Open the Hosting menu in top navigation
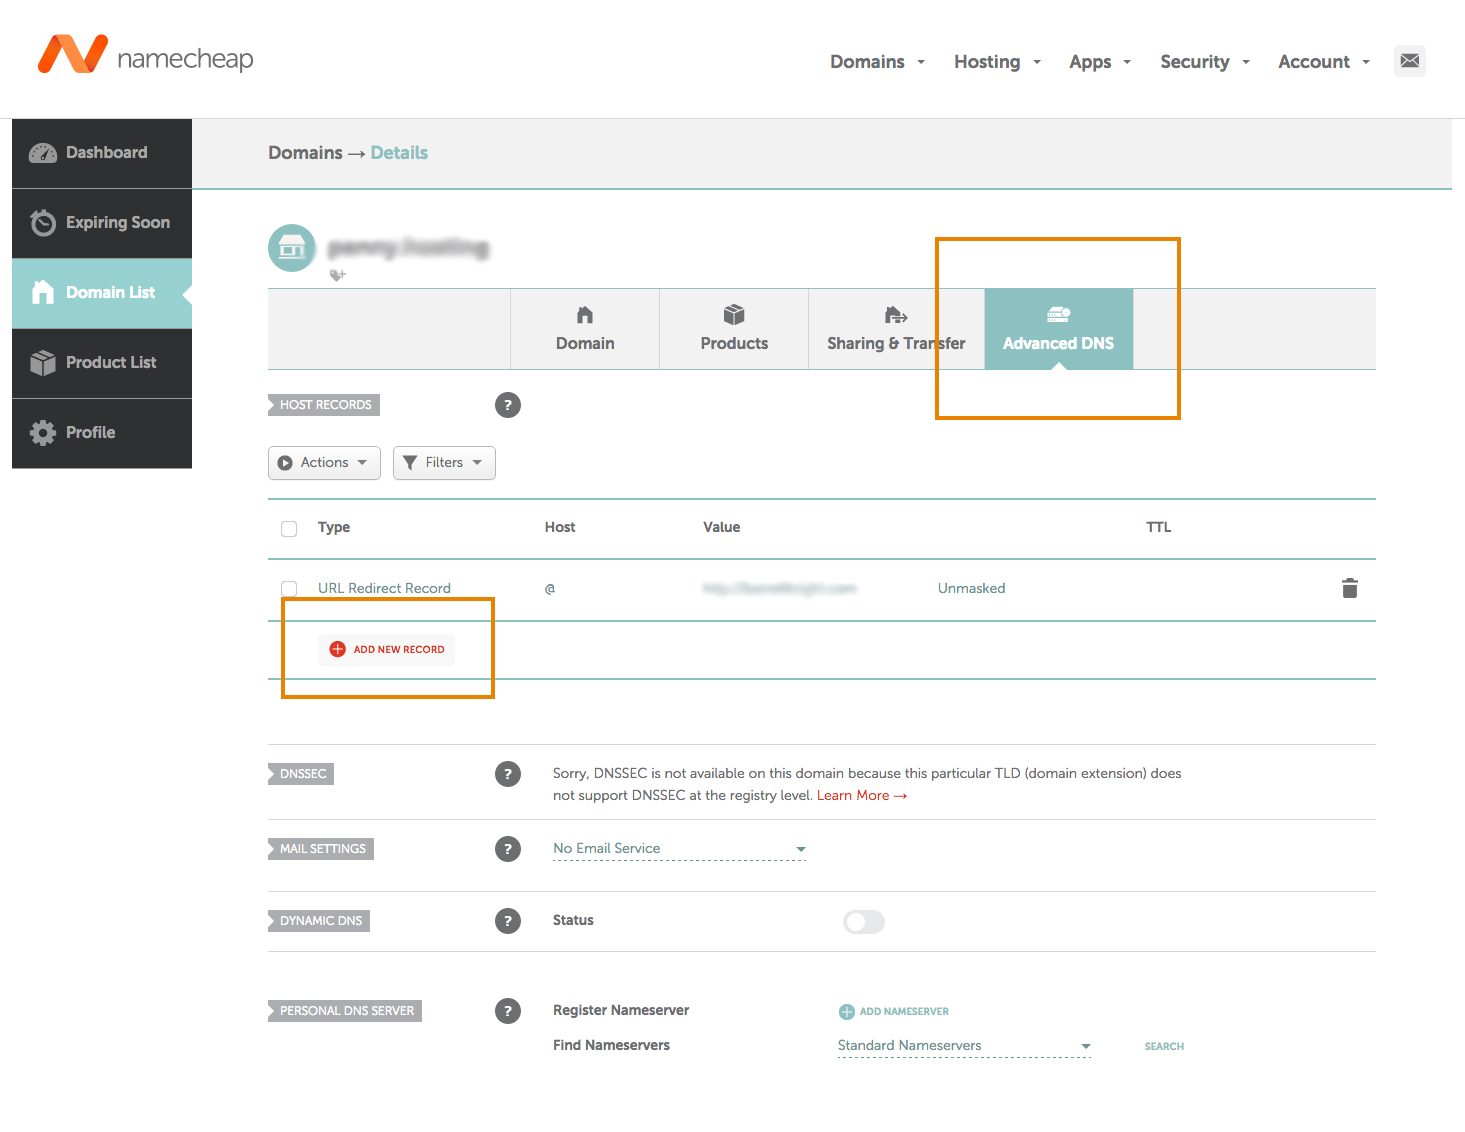The image size is (1465, 1132). pyautogui.click(x=997, y=62)
